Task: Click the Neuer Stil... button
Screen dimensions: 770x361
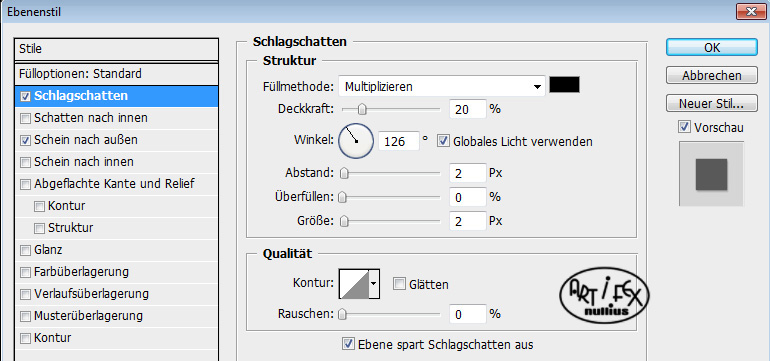Action: pos(712,104)
